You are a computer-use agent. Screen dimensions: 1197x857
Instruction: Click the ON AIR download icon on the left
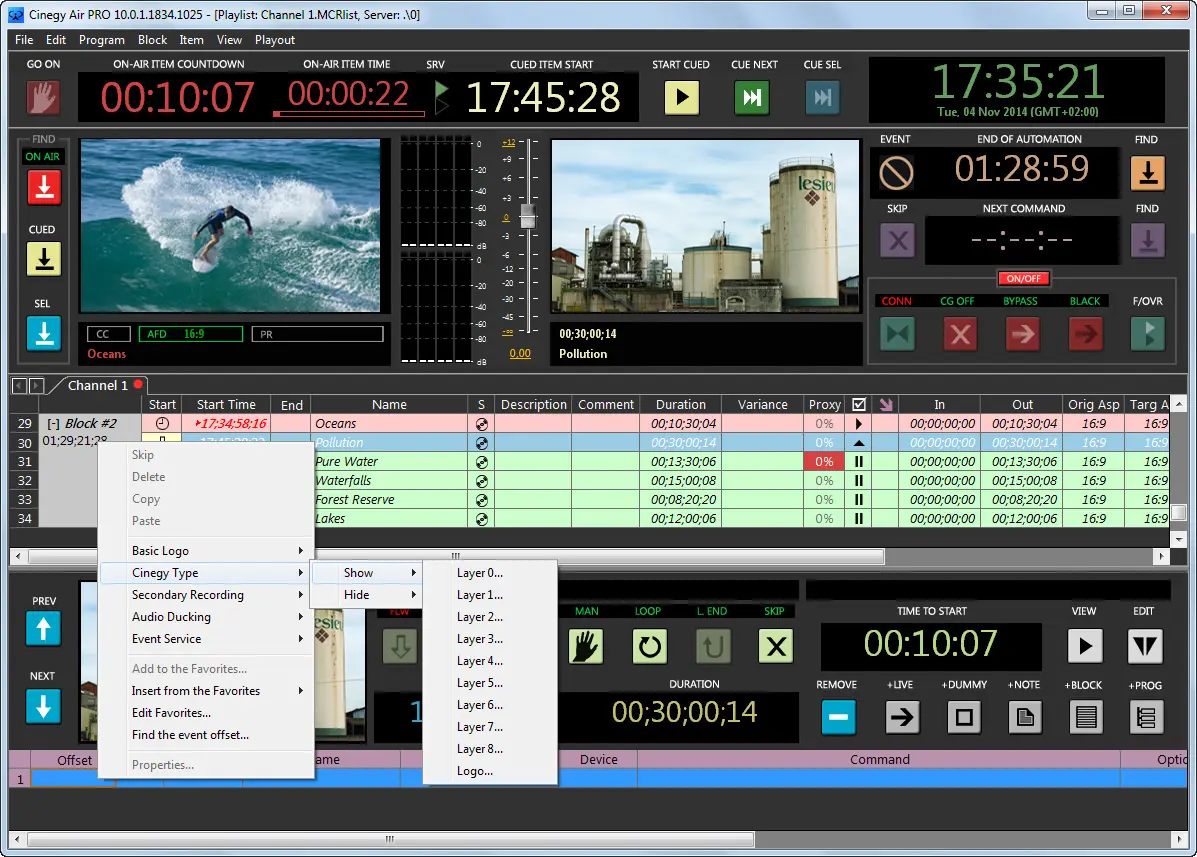43,186
